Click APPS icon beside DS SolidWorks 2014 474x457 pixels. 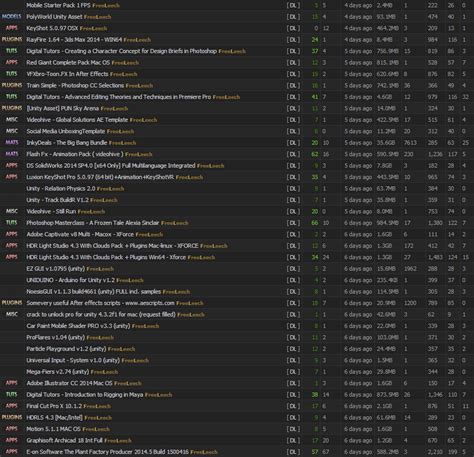click(11, 165)
